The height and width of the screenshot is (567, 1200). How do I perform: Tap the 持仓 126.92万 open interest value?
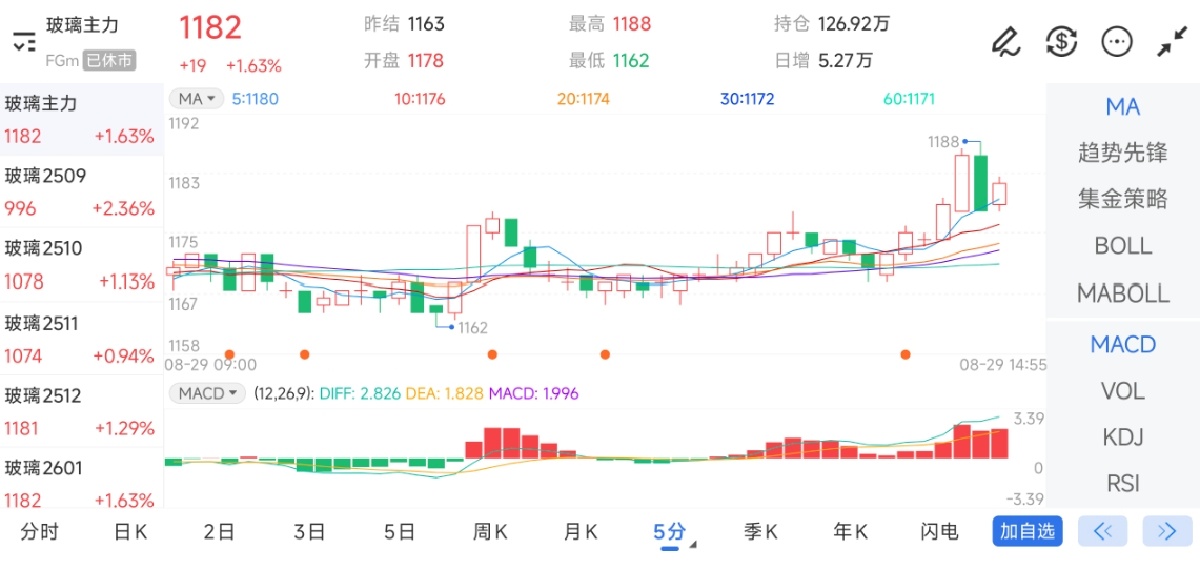point(832,24)
